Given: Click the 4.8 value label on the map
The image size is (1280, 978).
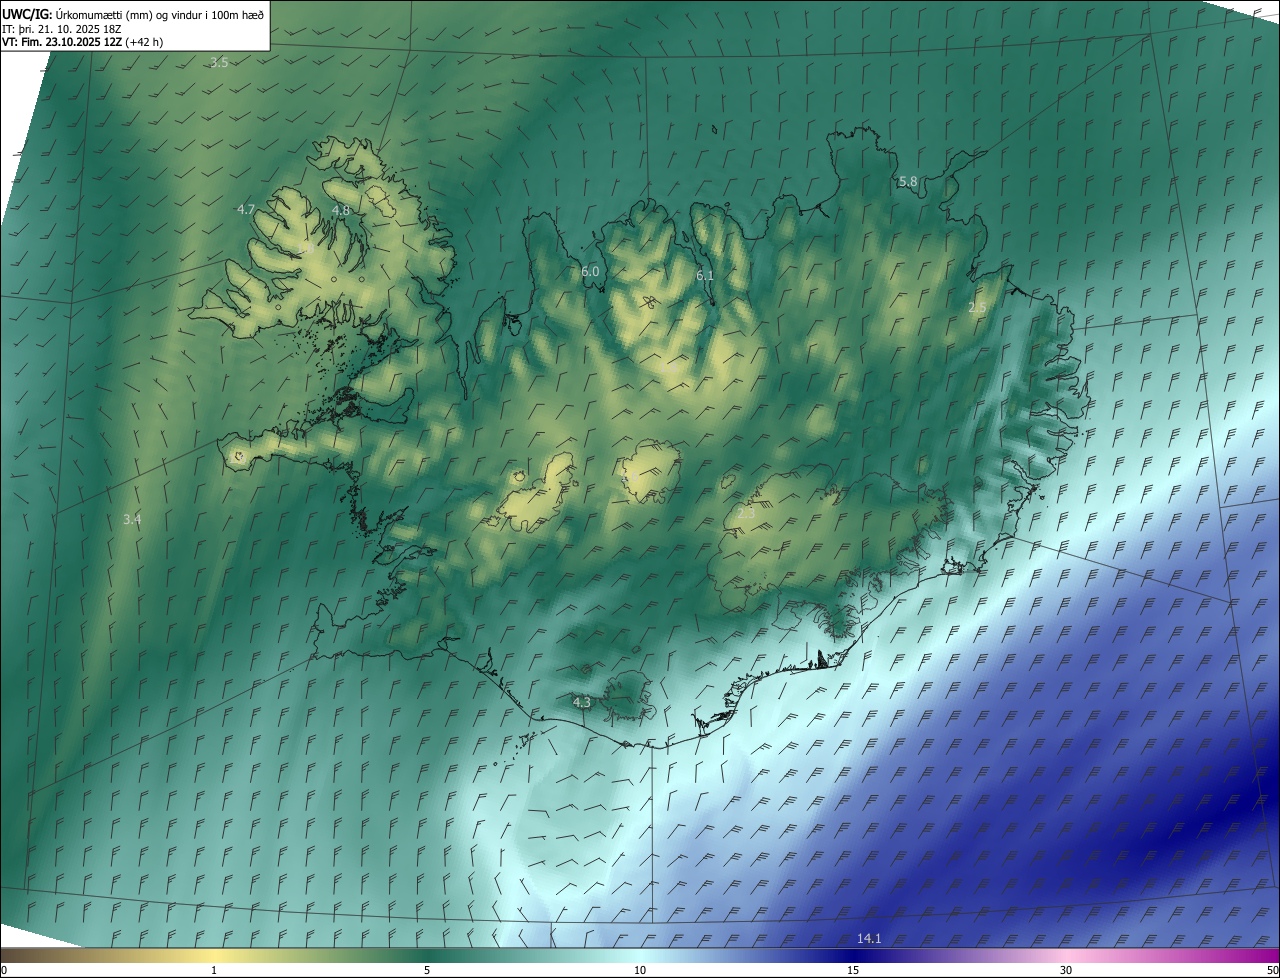Looking at the screenshot, I should (x=341, y=210).
